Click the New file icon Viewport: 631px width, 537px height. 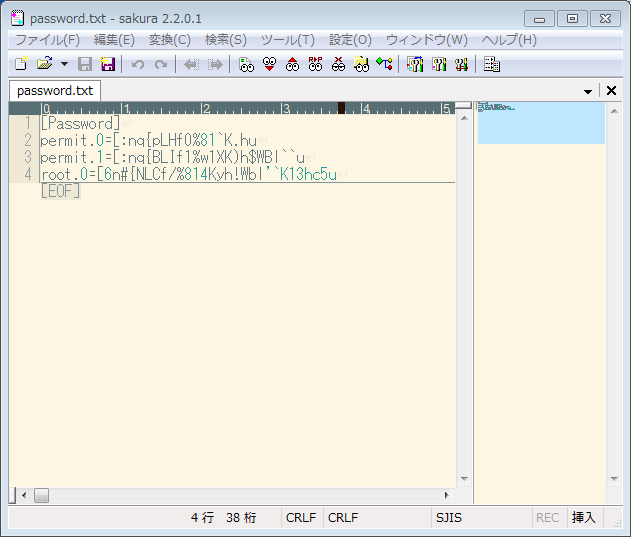[x=20, y=65]
